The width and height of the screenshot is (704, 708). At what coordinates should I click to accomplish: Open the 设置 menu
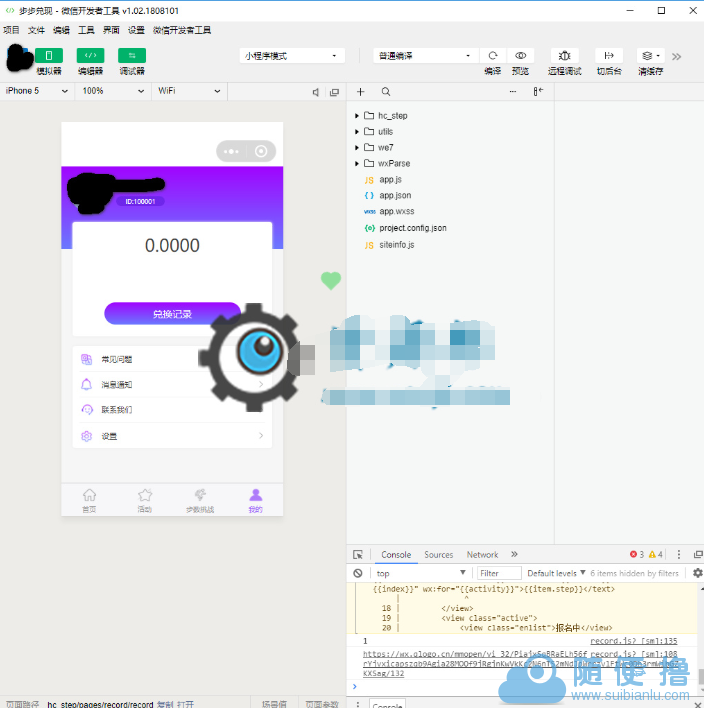pos(136,30)
